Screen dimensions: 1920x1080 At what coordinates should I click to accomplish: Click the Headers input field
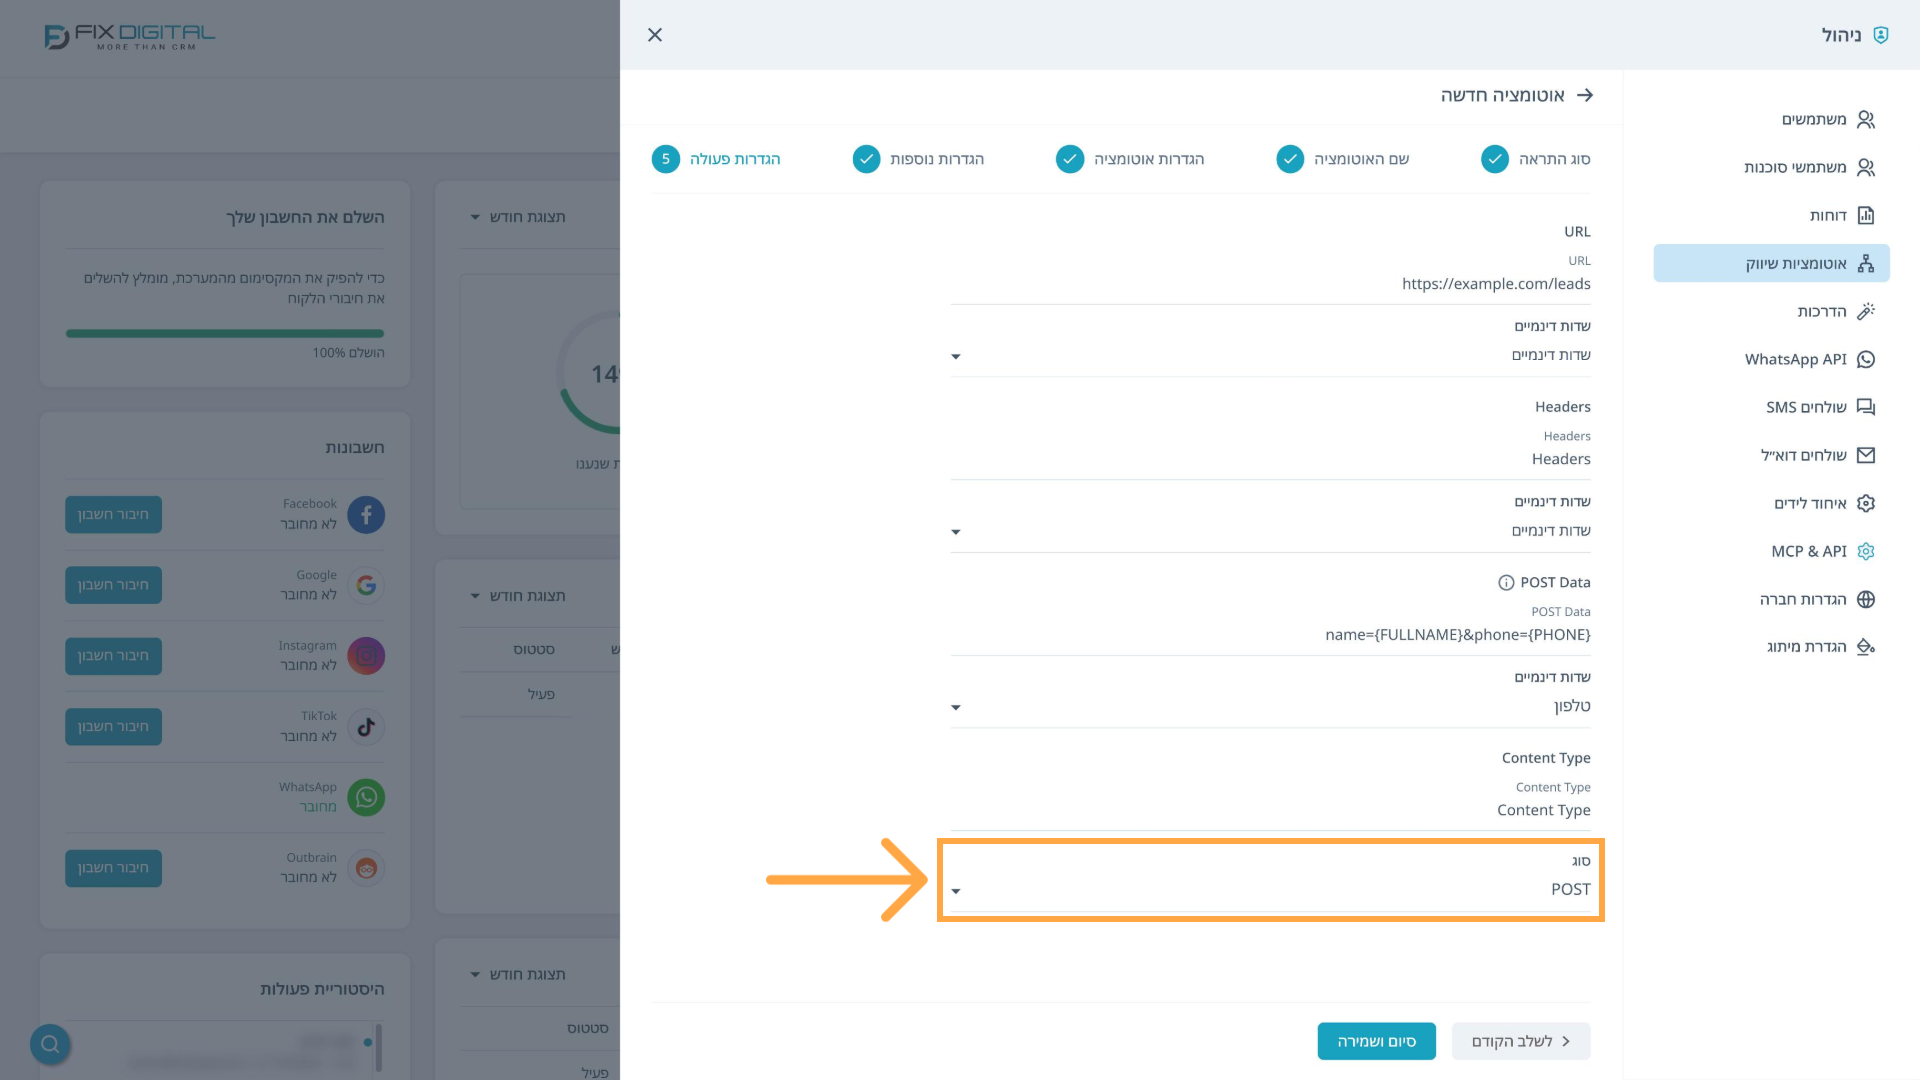coord(1271,459)
